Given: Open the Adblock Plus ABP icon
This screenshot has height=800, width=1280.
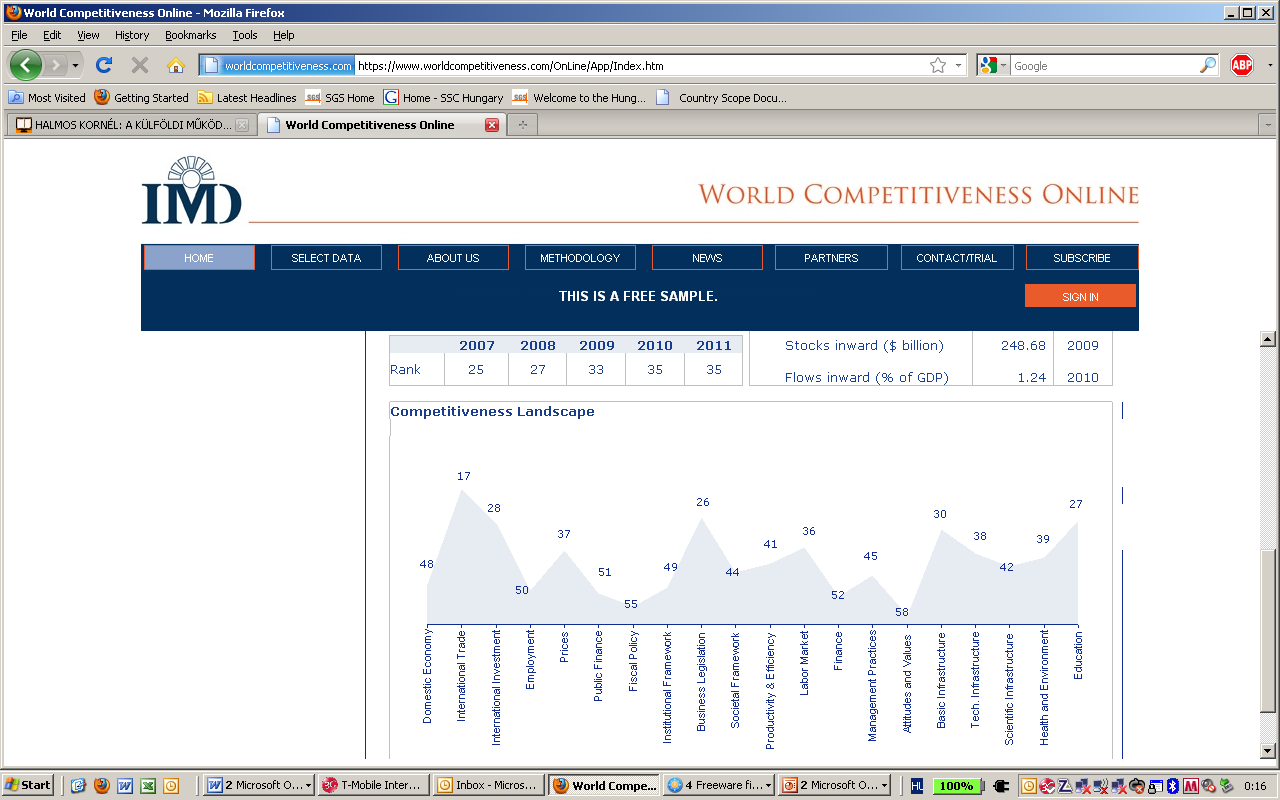Looking at the screenshot, I should [x=1242, y=65].
